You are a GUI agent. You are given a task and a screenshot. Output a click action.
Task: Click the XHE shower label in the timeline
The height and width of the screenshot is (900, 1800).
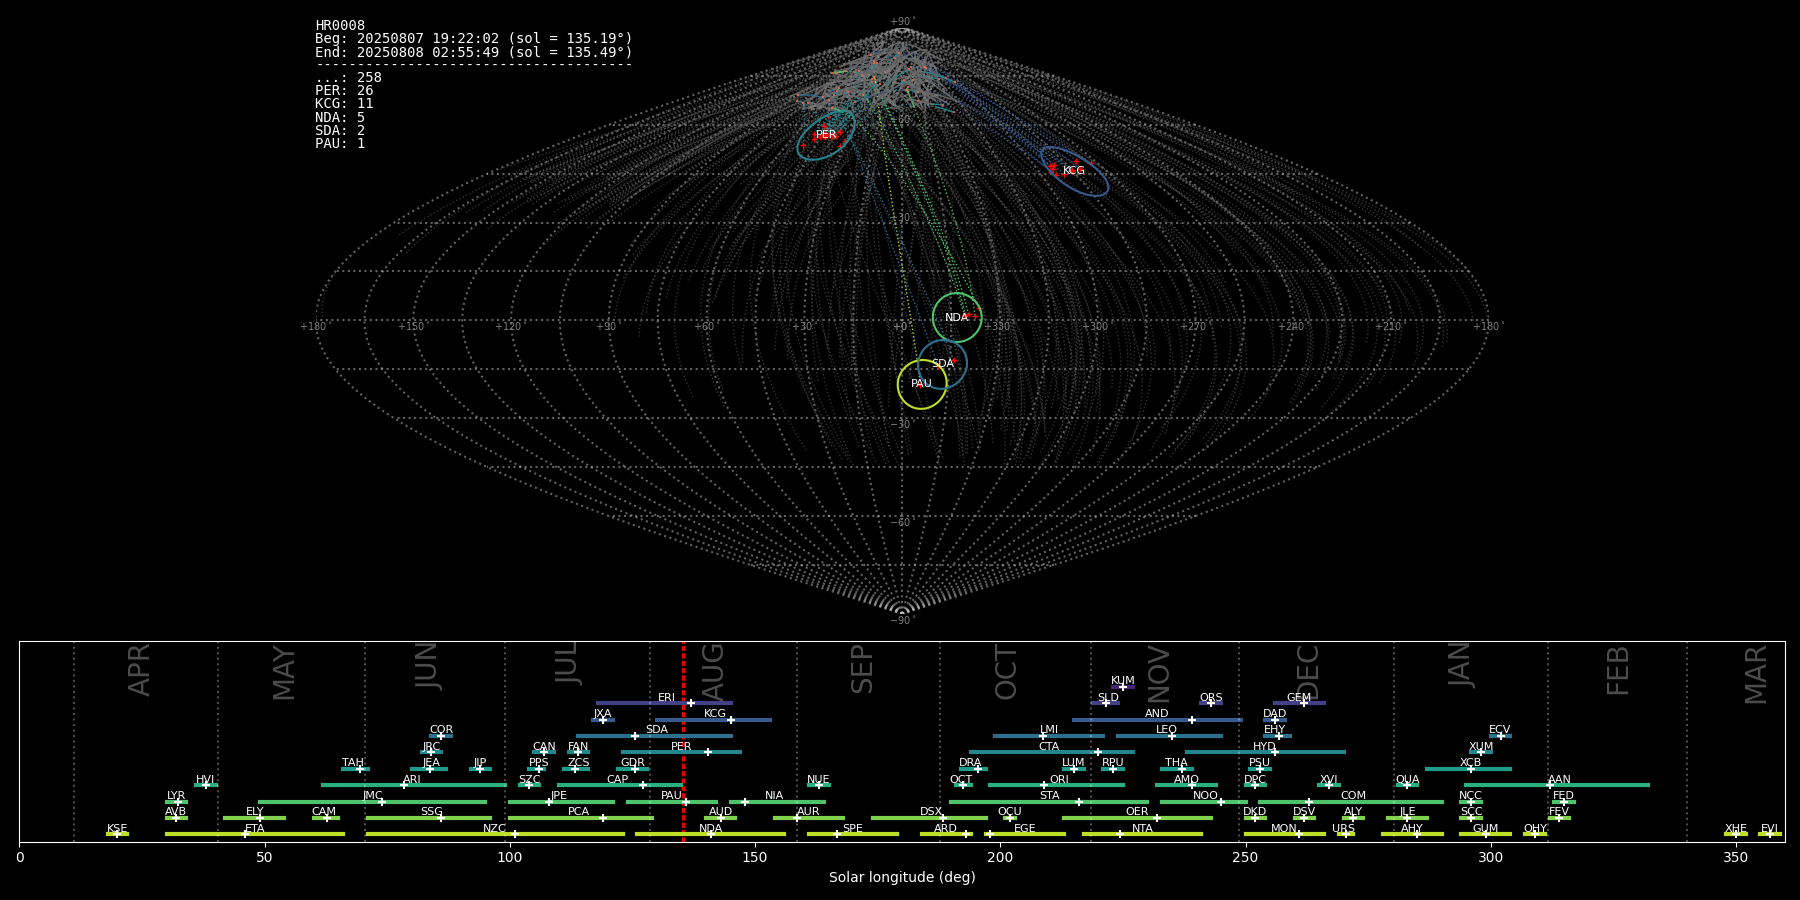pyautogui.click(x=1735, y=829)
